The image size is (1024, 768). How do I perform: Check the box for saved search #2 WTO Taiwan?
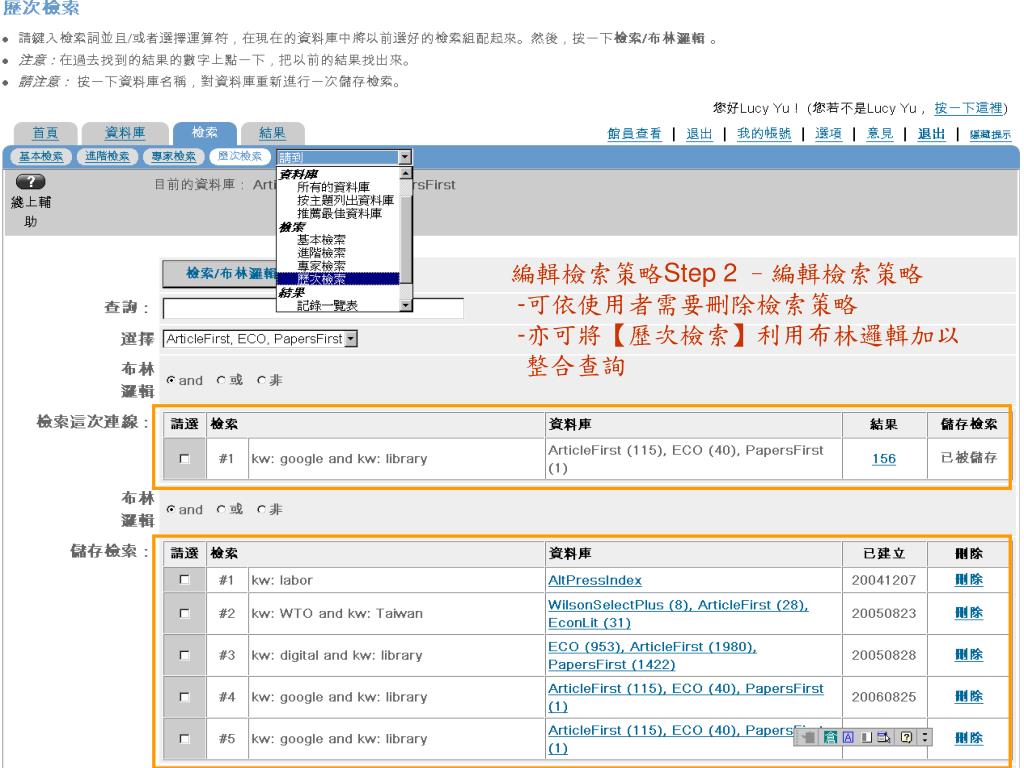click(183, 613)
